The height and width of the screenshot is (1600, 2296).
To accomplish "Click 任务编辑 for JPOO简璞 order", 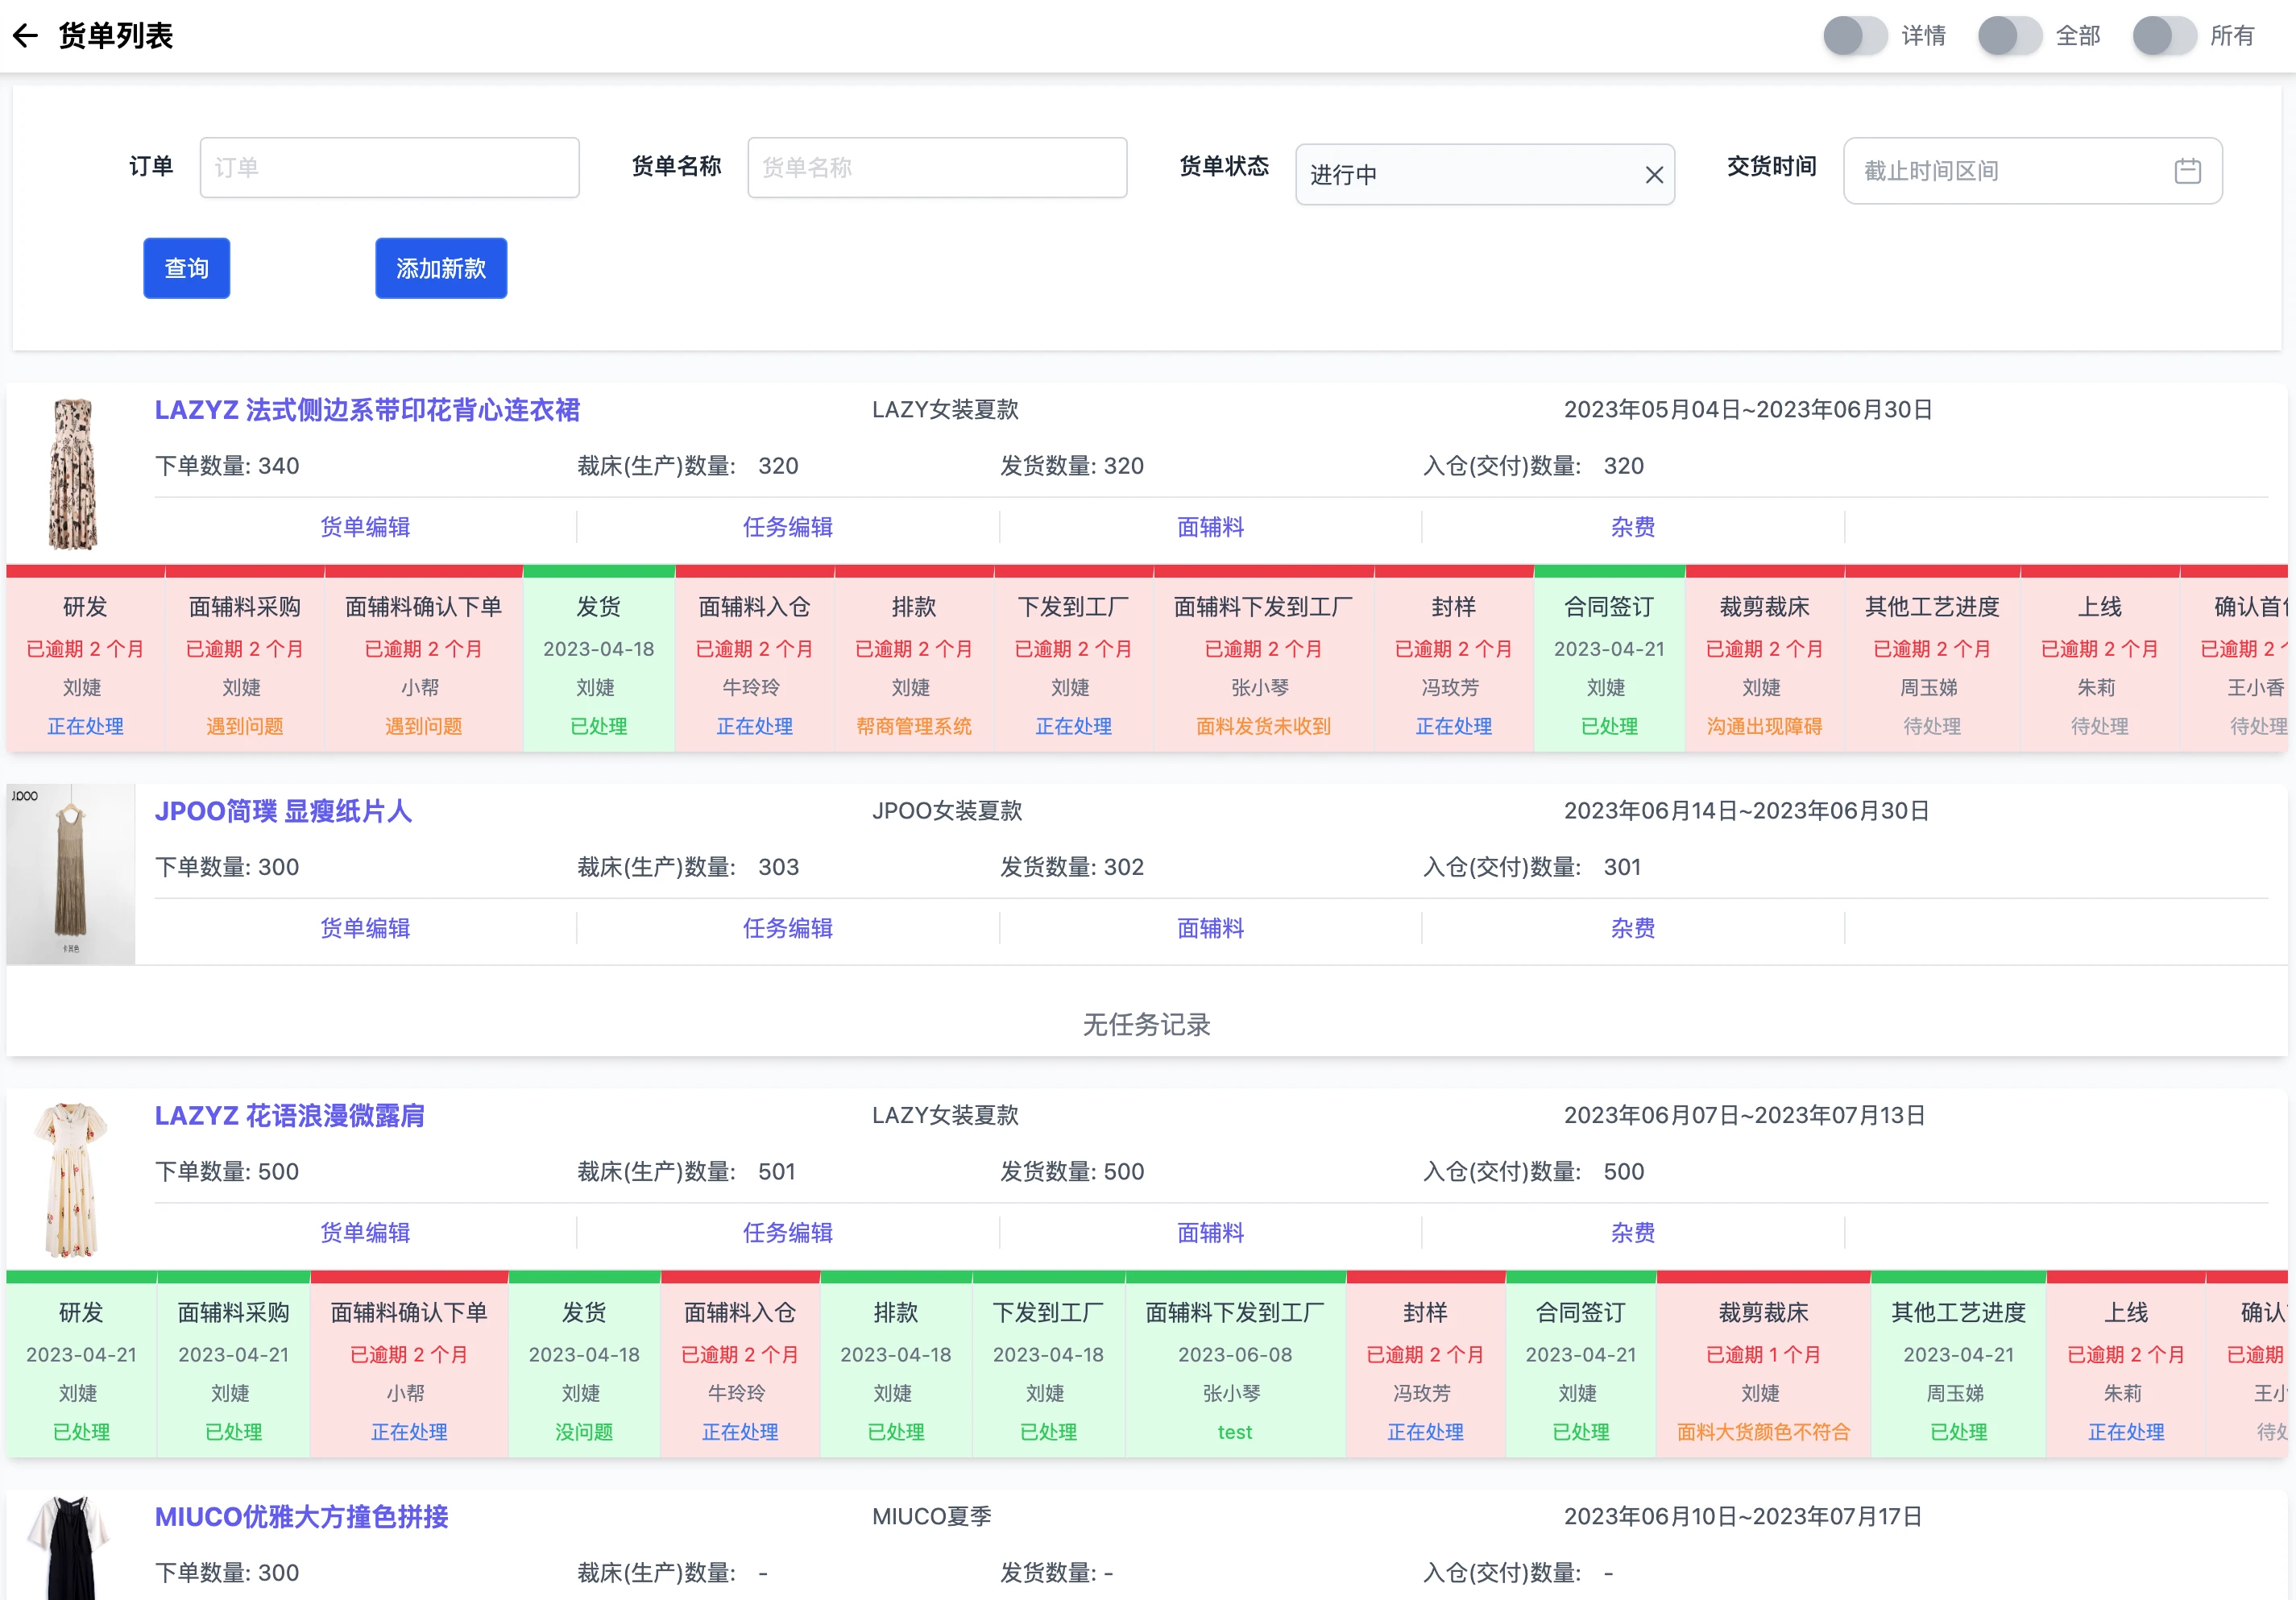I will [787, 928].
